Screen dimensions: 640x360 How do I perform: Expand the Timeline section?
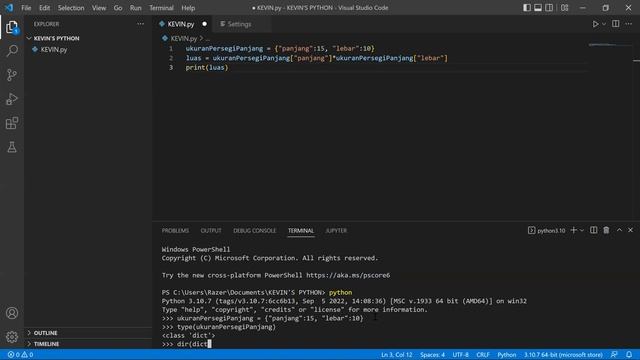click(46, 344)
